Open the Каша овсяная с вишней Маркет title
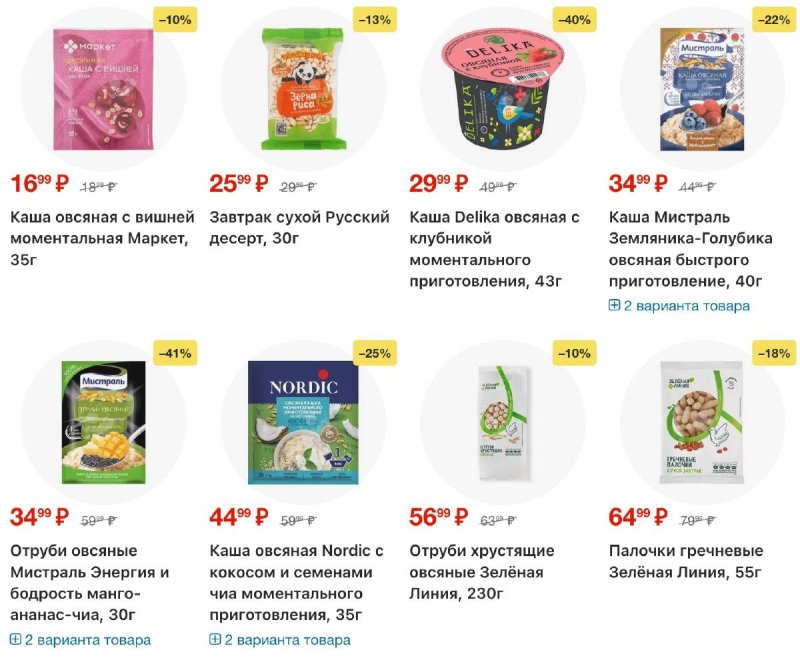Viewport: 800px width, 662px height. [99, 238]
